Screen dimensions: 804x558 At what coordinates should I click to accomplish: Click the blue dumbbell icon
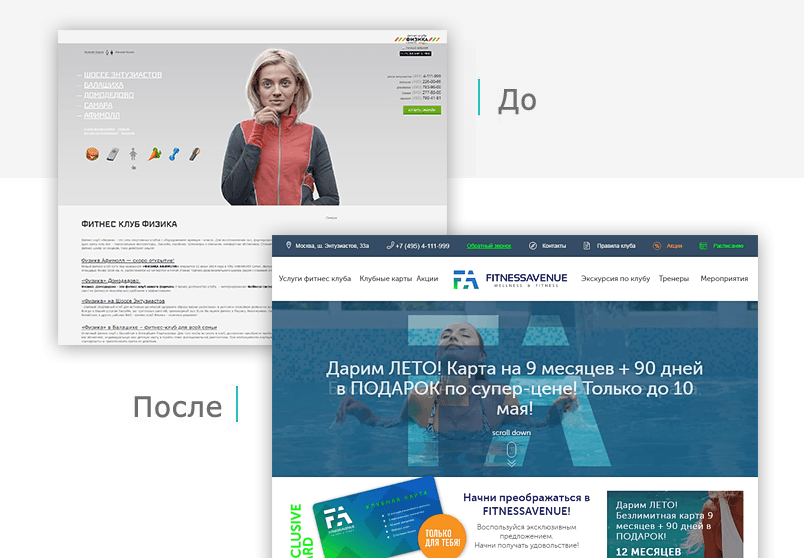(x=174, y=154)
